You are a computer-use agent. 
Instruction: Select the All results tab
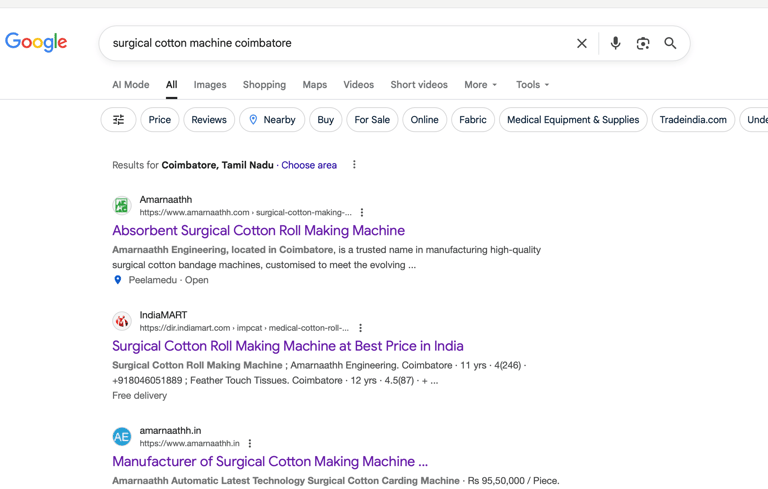tap(171, 84)
